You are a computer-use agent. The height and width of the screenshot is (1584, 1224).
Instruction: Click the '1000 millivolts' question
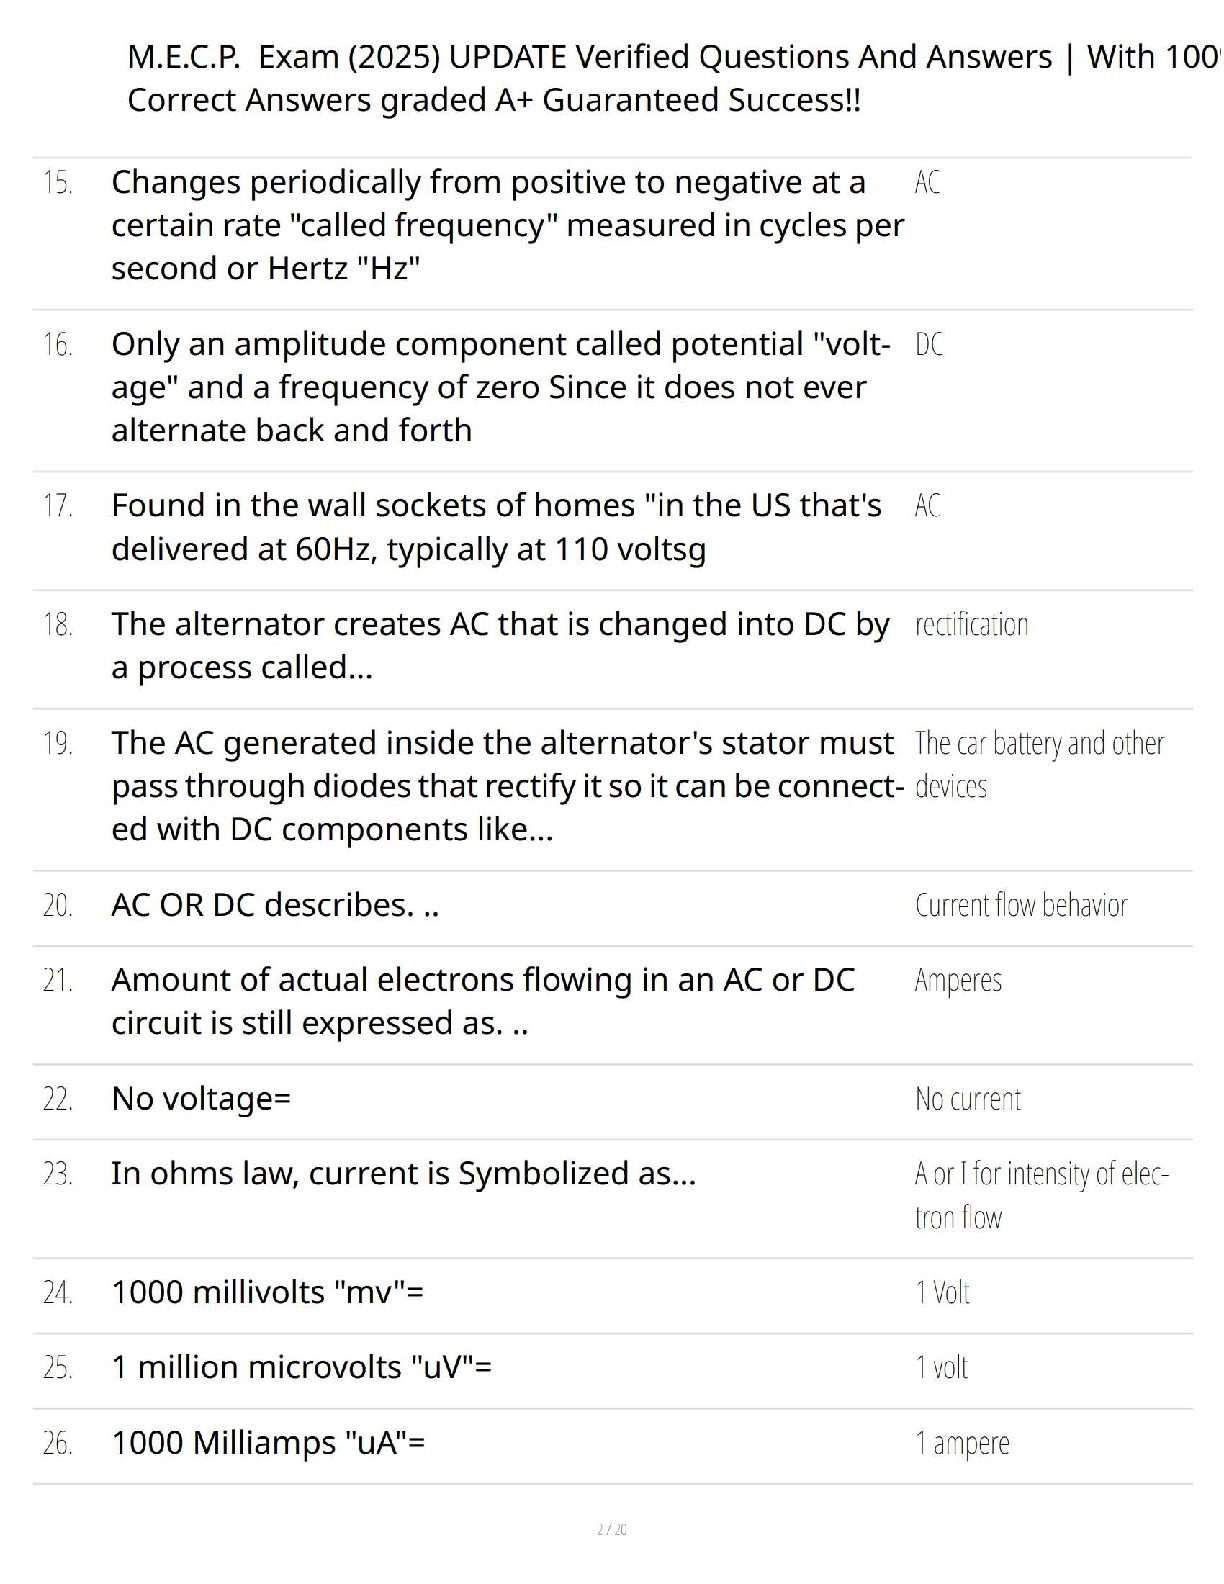click(x=267, y=1292)
